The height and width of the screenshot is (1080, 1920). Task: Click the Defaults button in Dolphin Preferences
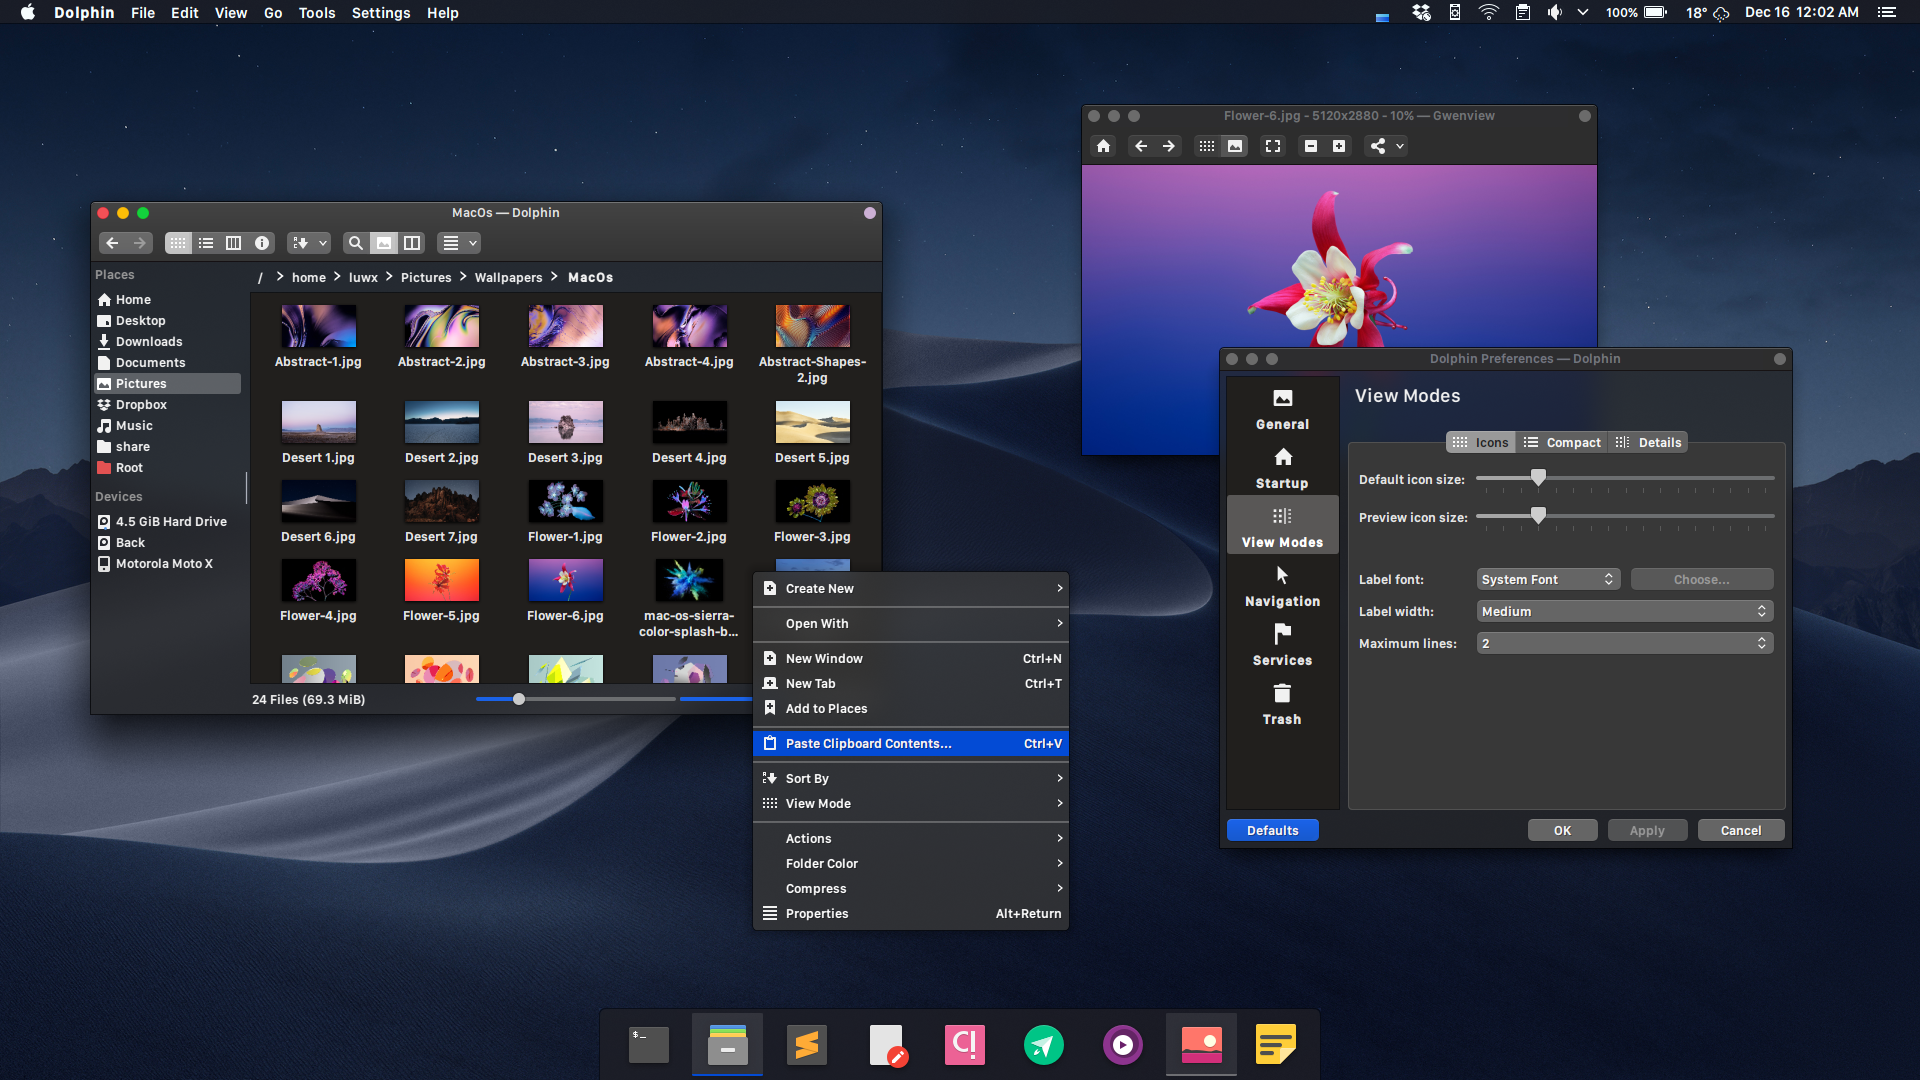[1272, 830]
